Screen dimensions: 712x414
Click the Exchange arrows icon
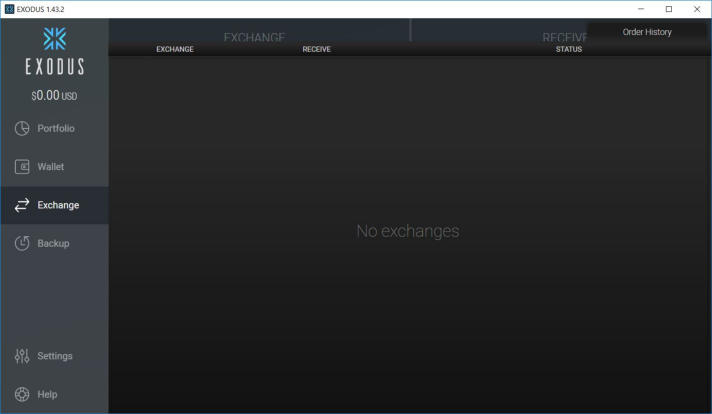tap(22, 205)
